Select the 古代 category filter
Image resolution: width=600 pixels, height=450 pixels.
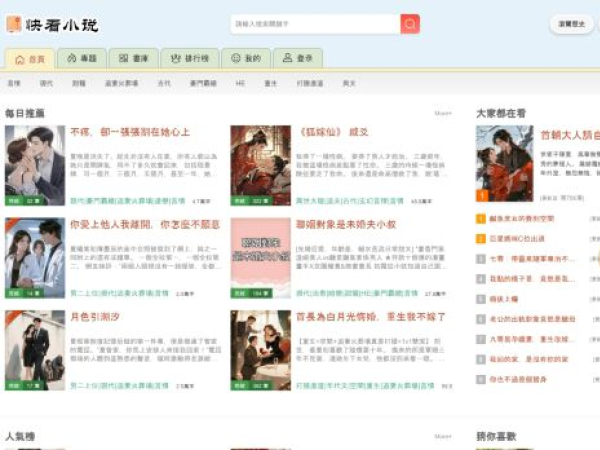(164, 83)
